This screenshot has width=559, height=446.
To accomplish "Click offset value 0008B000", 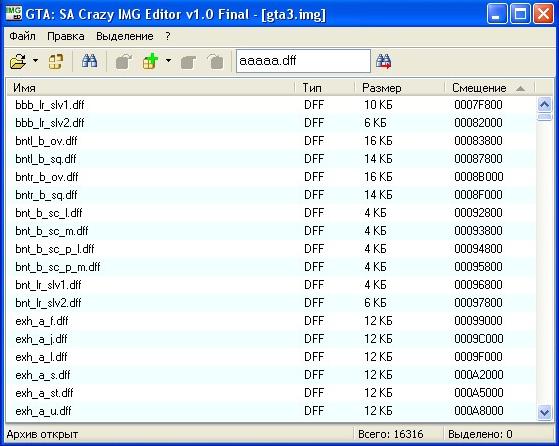I will click(478, 177).
